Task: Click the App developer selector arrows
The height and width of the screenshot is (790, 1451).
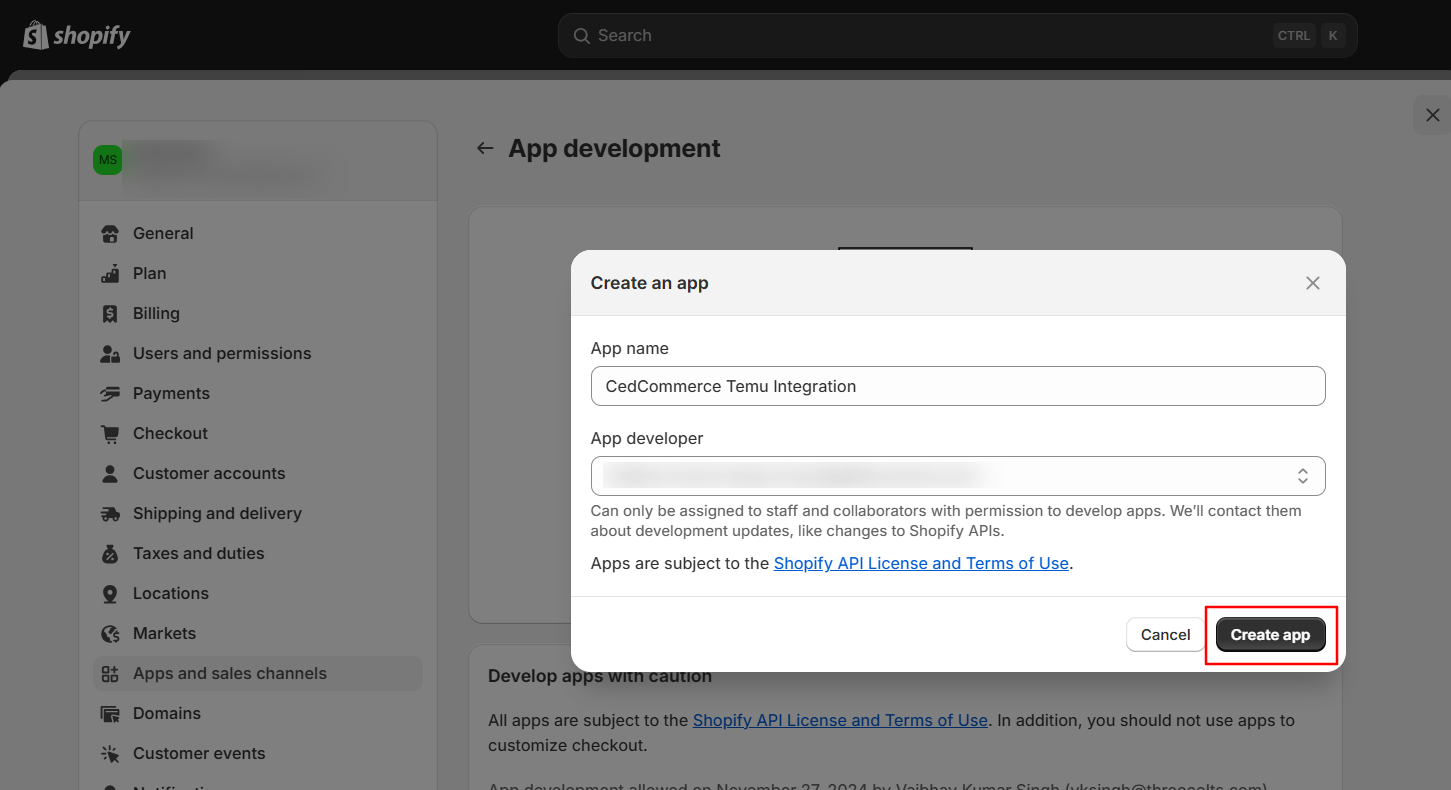Action: [1303, 476]
